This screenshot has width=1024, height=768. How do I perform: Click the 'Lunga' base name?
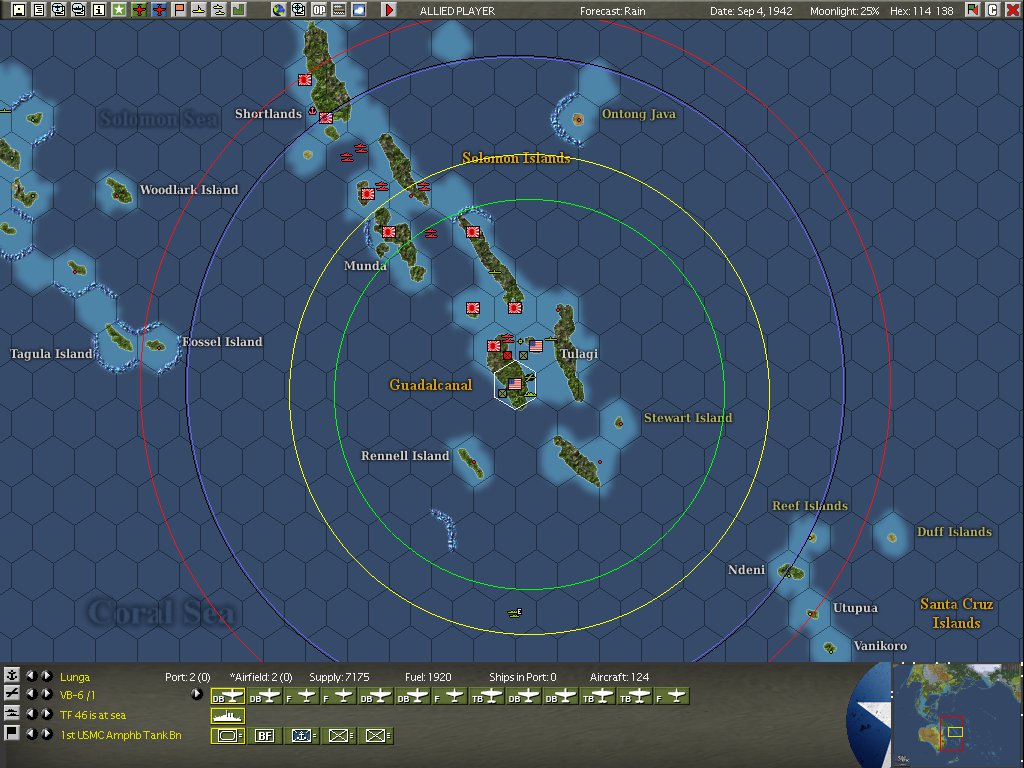(75, 677)
